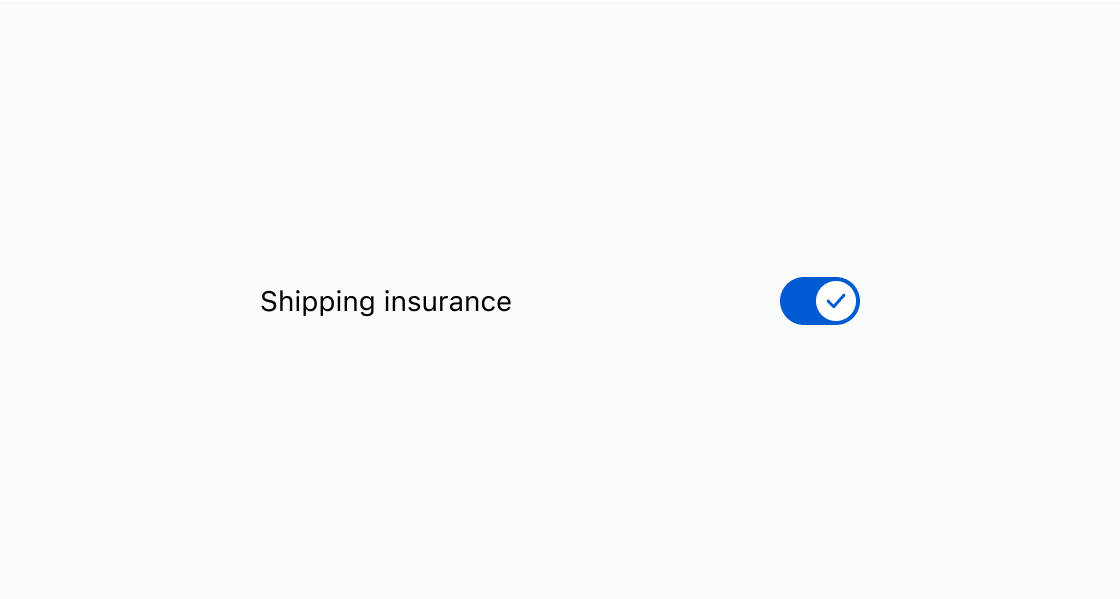Switch off shipping insurance coverage
The height and width of the screenshot is (599, 1120).
pos(819,301)
